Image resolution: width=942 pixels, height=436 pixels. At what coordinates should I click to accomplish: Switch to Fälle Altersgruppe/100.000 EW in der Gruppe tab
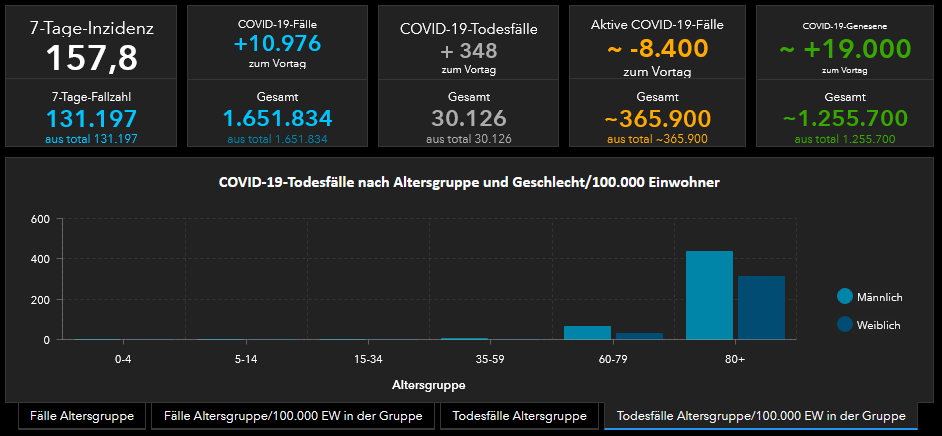tap(292, 415)
